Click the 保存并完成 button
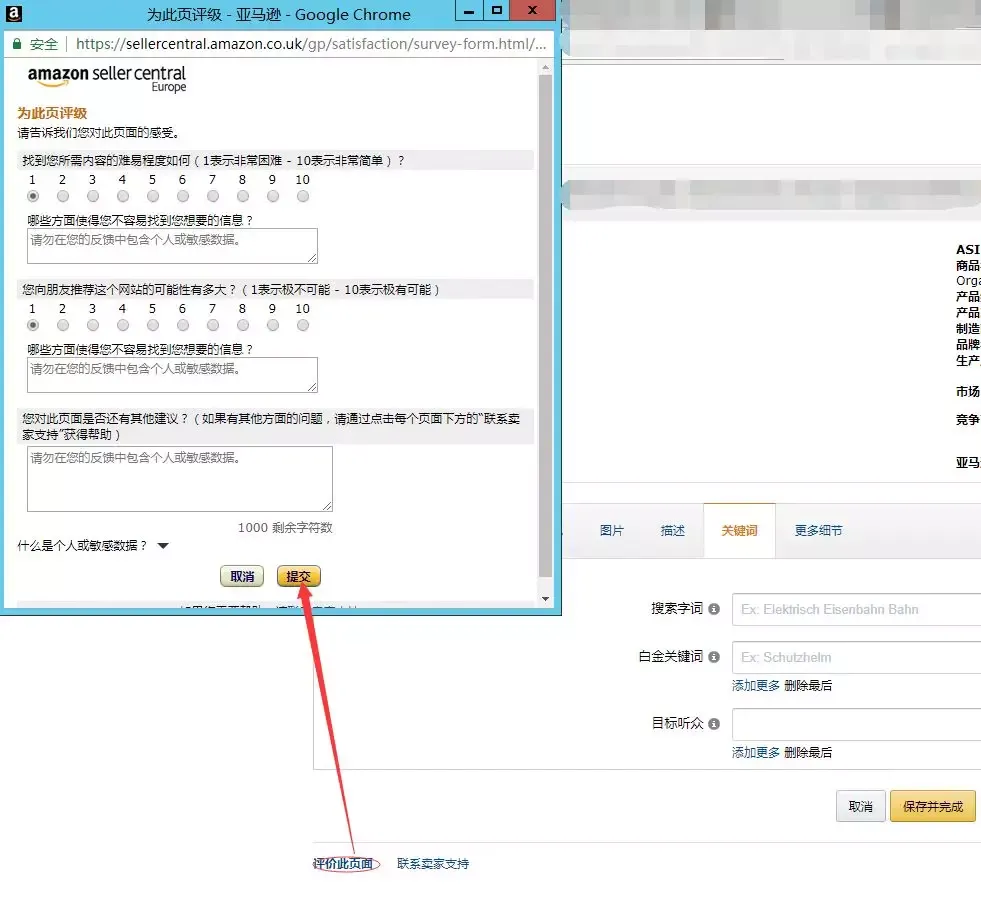This screenshot has width=981, height=898. [933, 807]
